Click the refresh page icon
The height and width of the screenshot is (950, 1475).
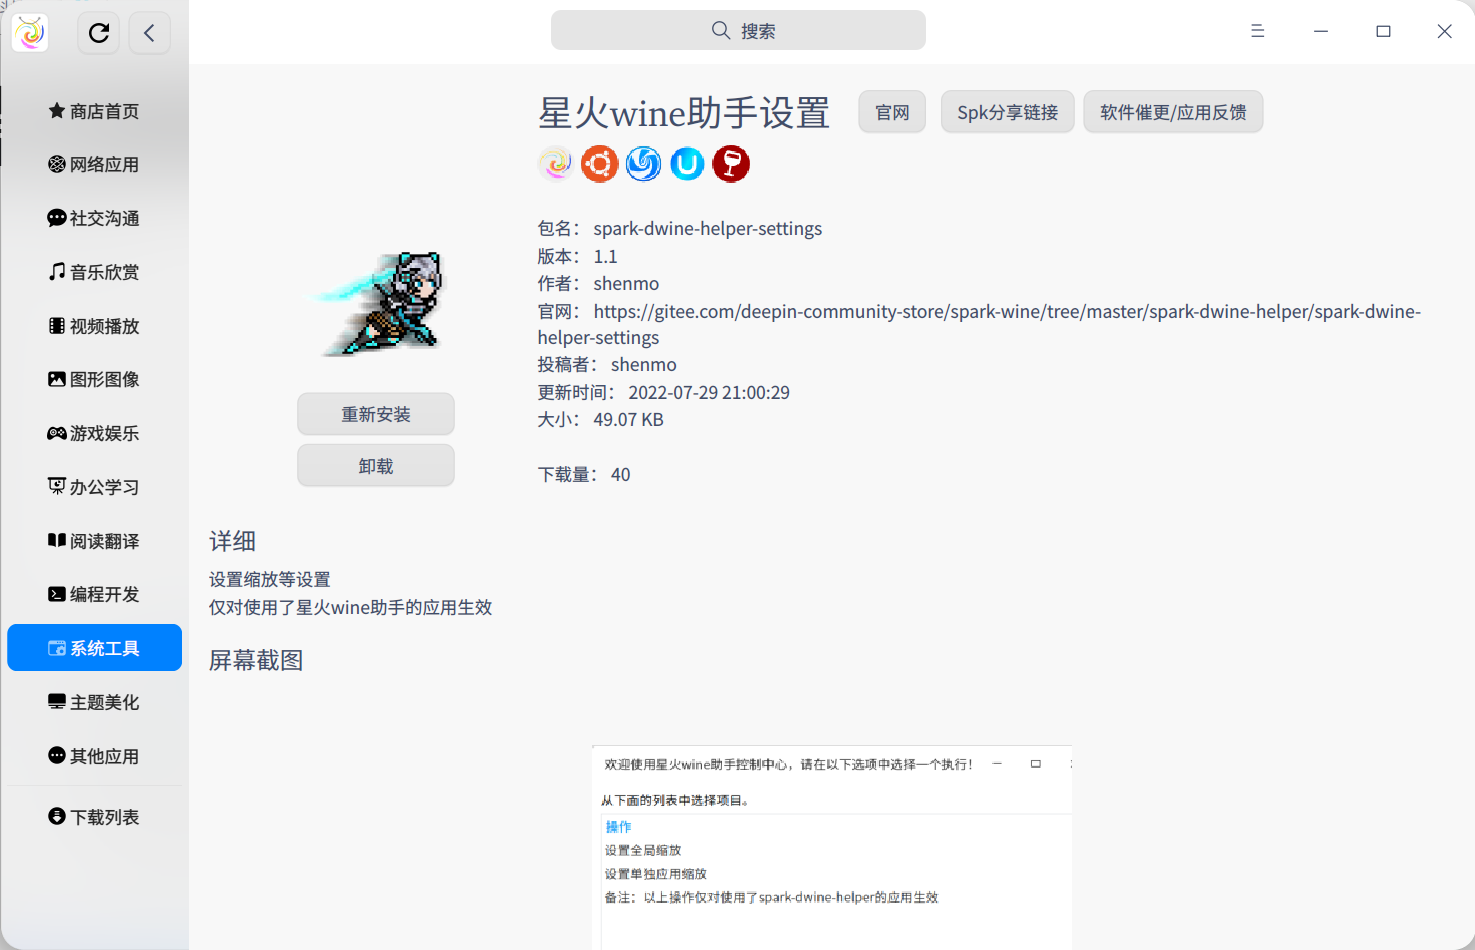pyautogui.click(x=98, y=32)
